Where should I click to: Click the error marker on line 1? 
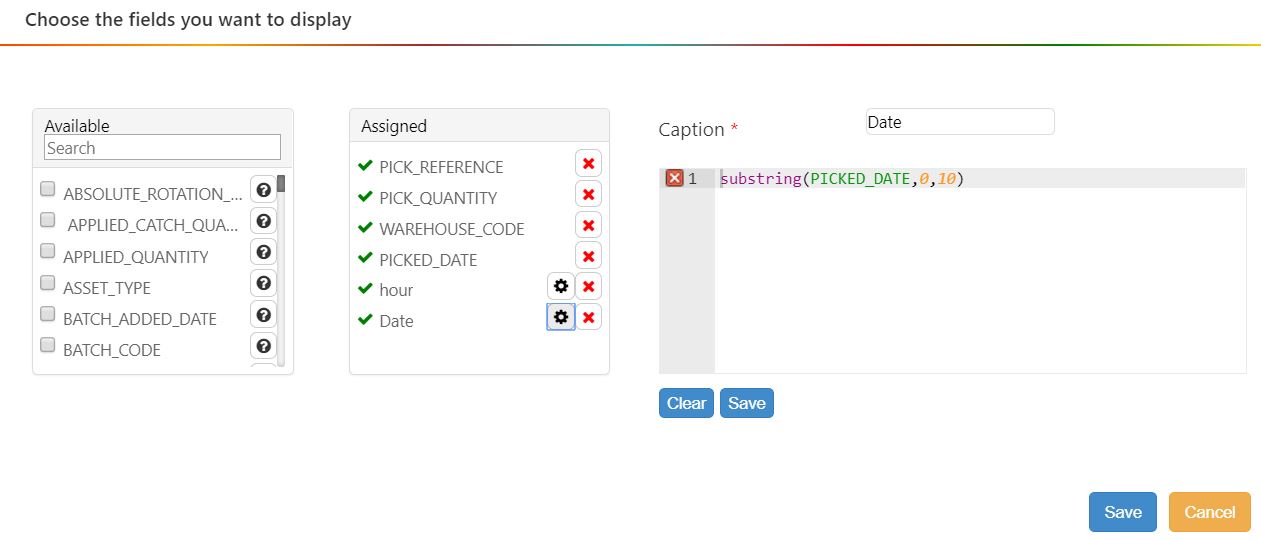674,178
